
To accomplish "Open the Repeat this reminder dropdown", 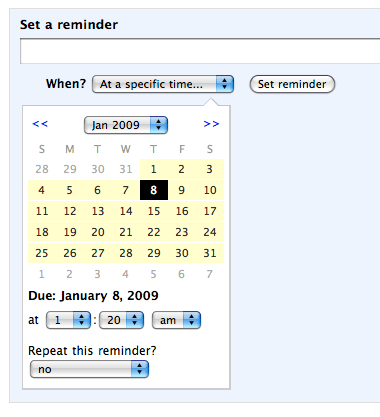I will tap(89, 369).
